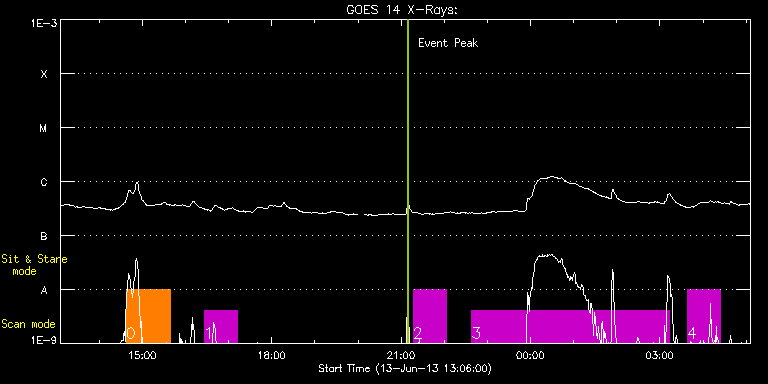Click the 'Sit & Stare mode' label
This screenshot has width=768, height=384.
click(x=34, y=265)
